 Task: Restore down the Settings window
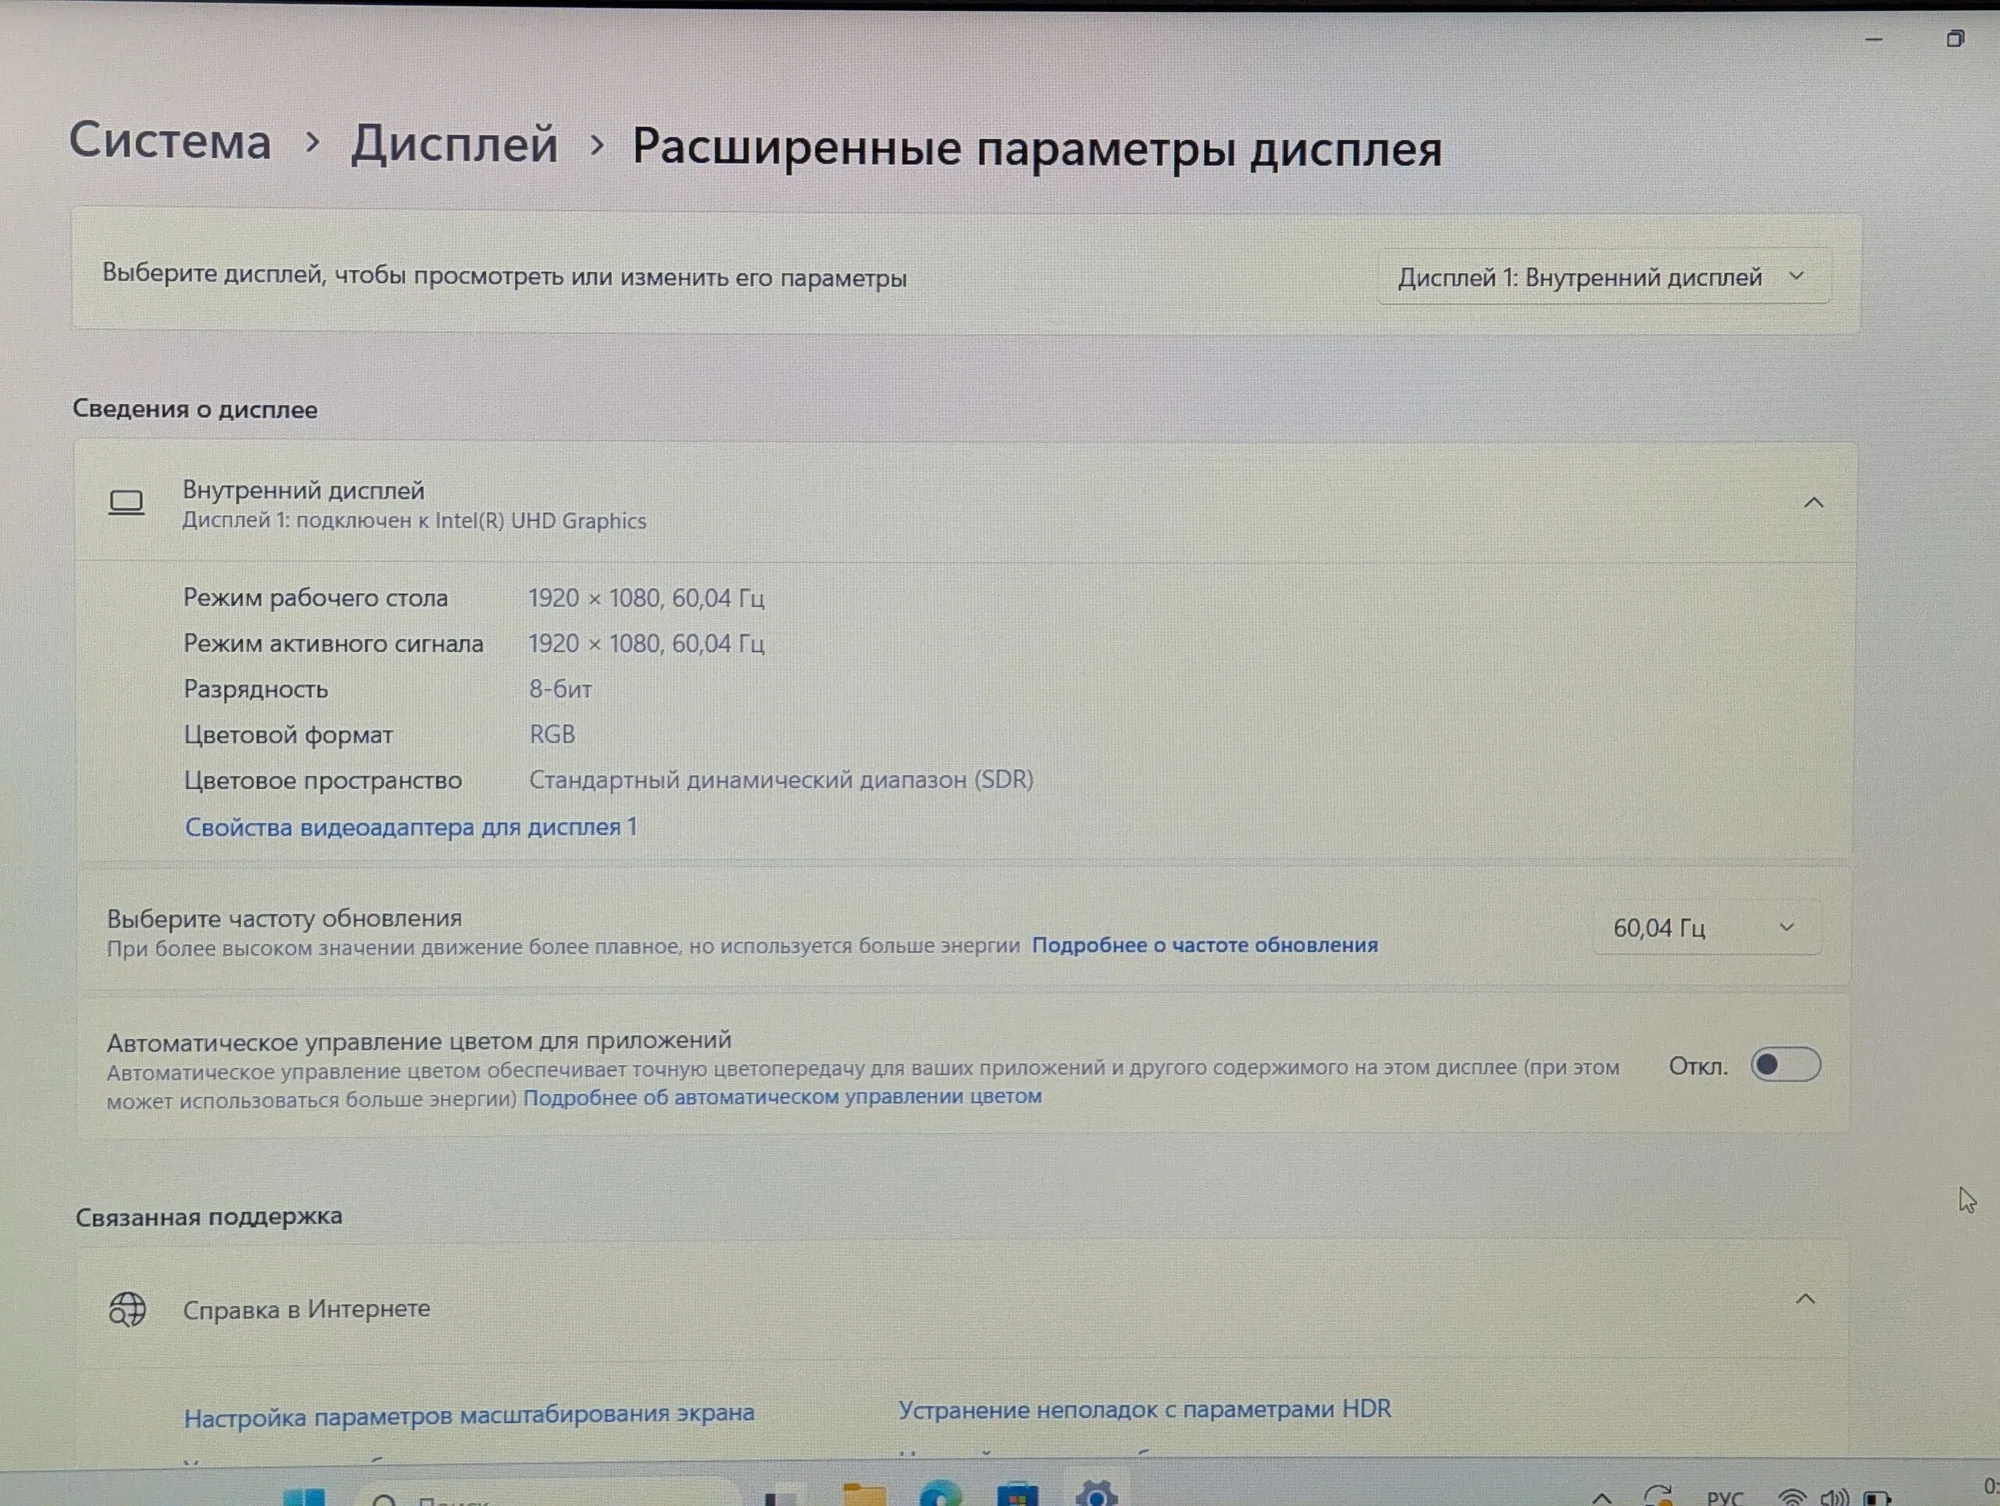(1955, 39)
